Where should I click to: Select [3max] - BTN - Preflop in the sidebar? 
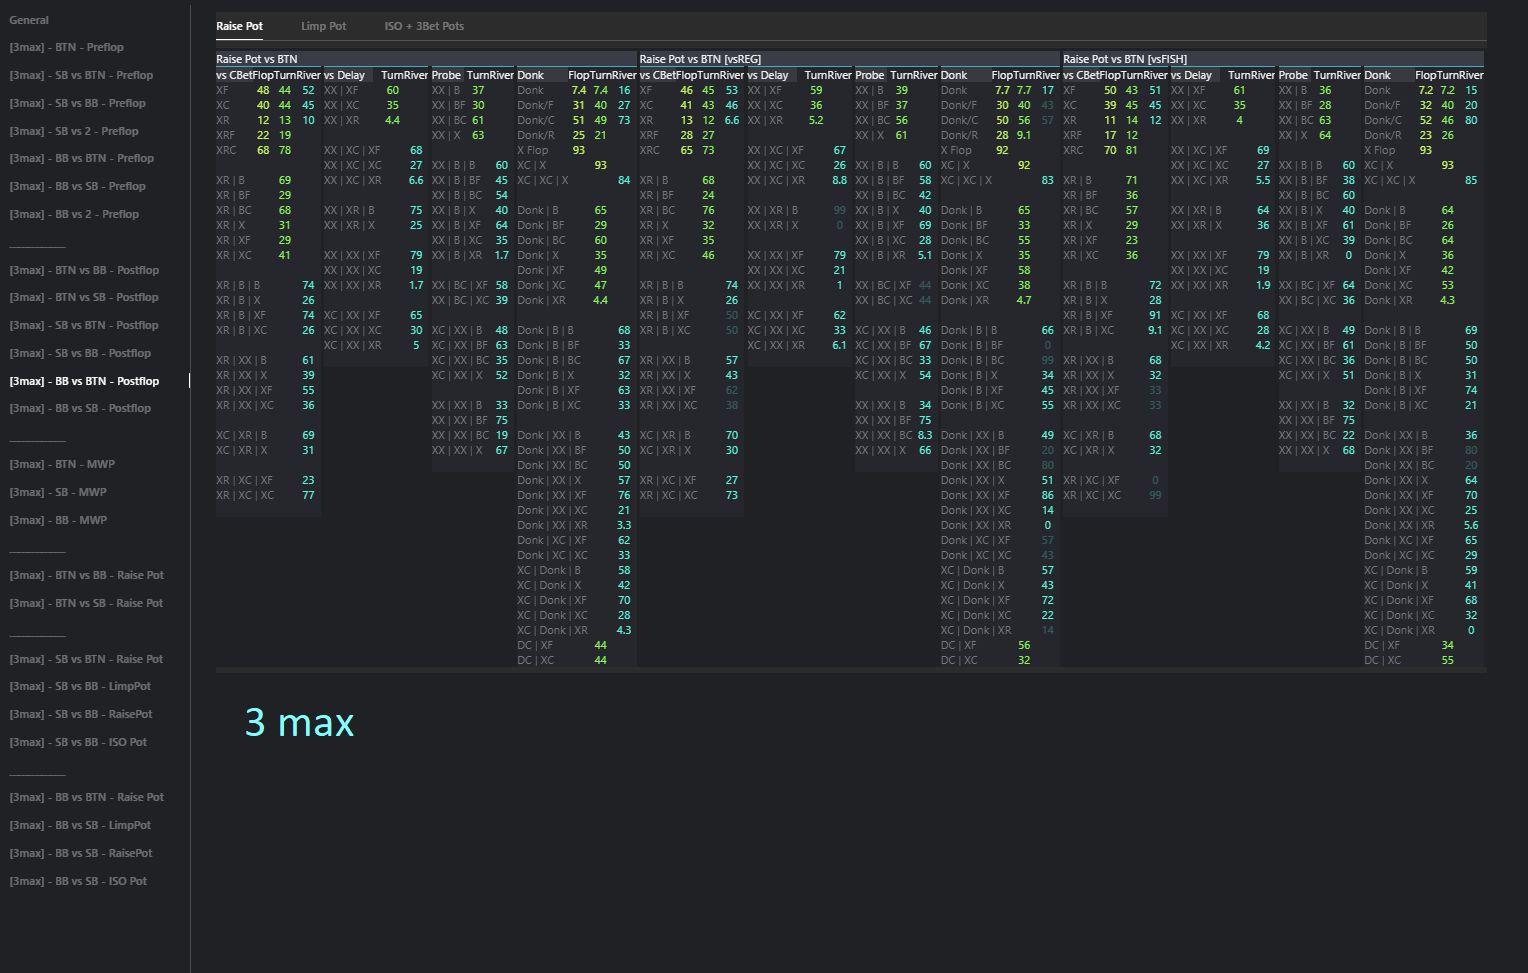tap(67, 47)
